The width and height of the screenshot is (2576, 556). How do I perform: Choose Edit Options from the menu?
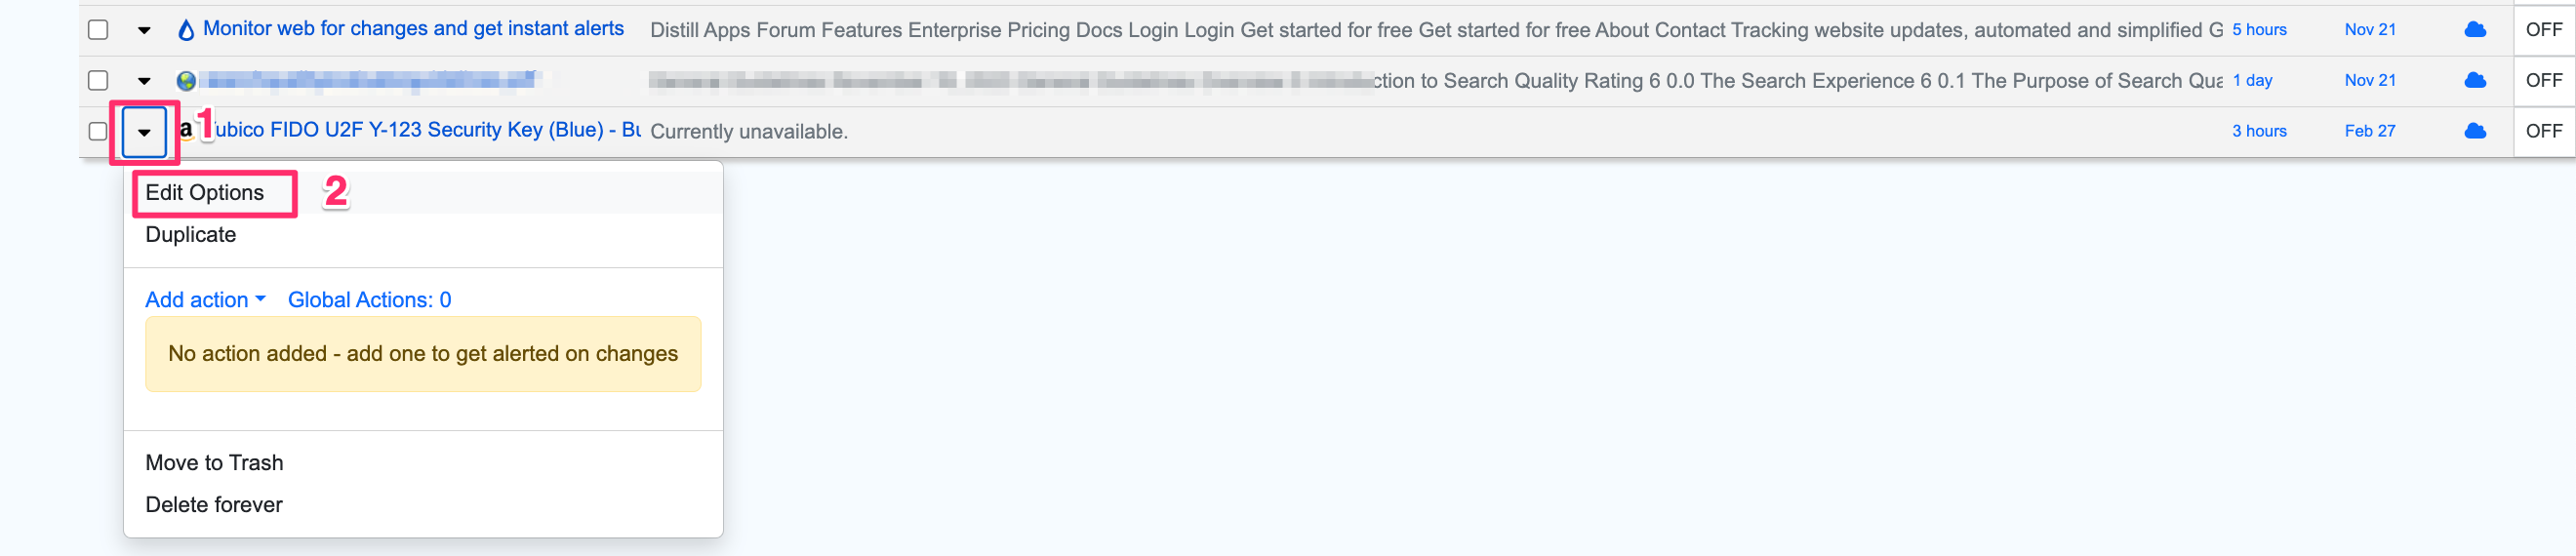[205, 193]
